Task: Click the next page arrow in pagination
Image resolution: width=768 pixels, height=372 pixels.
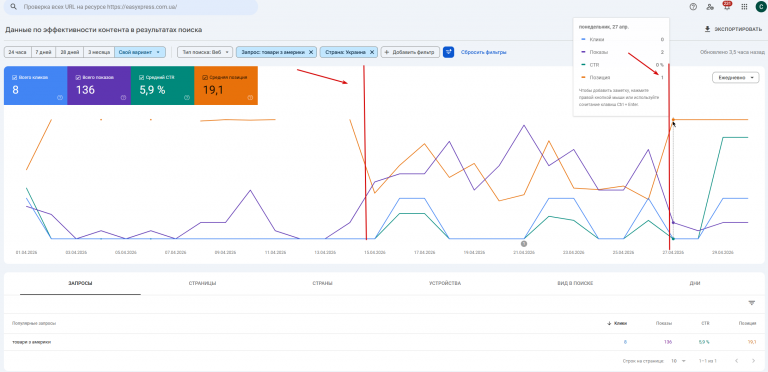Action: pyautogui.click(x=753, y=361)
